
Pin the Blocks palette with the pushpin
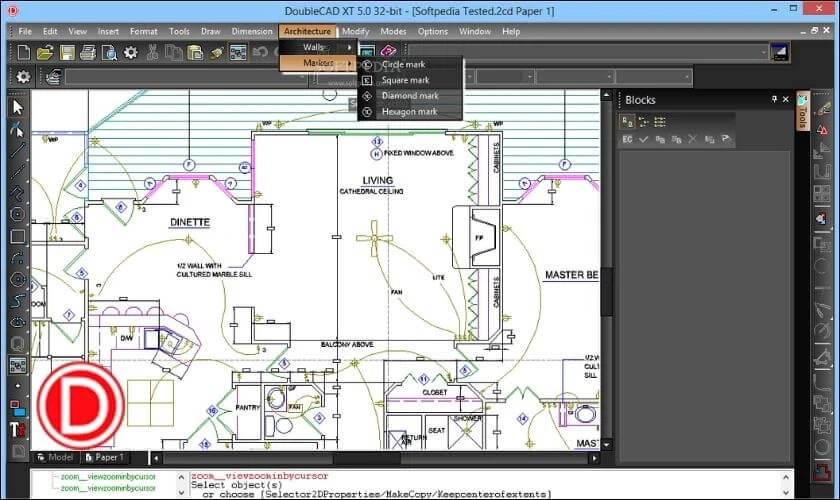(x=774, y=100)
